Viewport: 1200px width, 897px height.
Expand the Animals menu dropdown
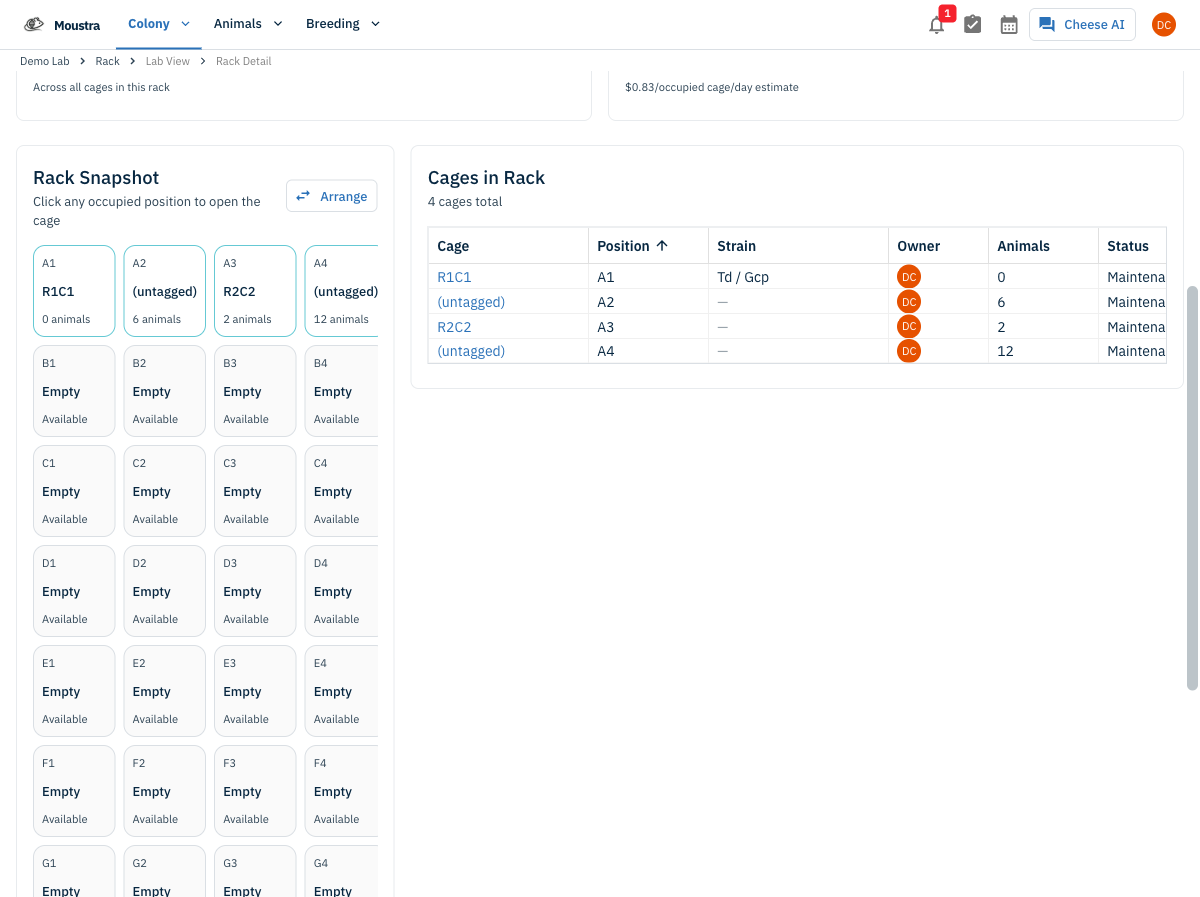point(248,24)
